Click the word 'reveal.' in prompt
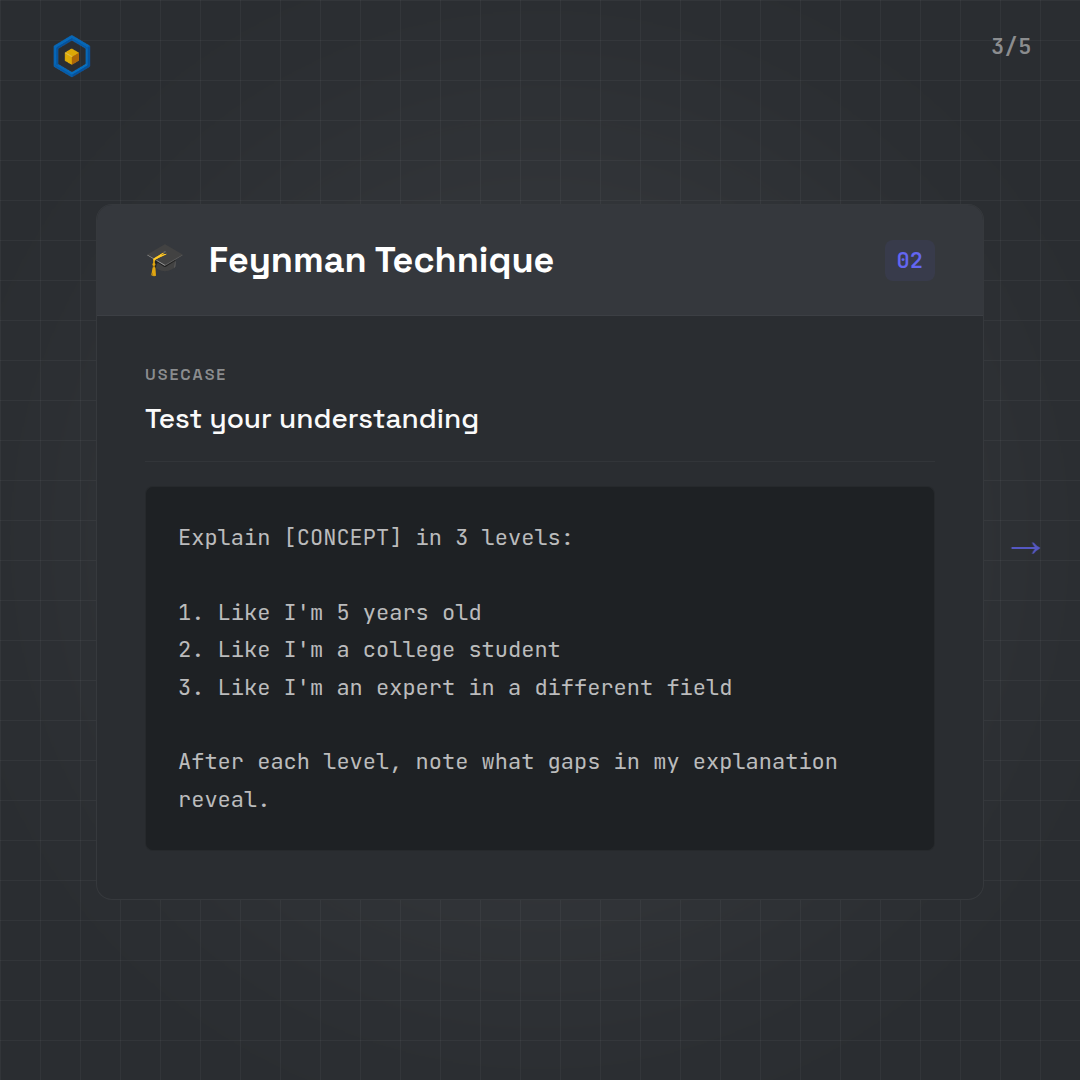 tap(224, 800)
